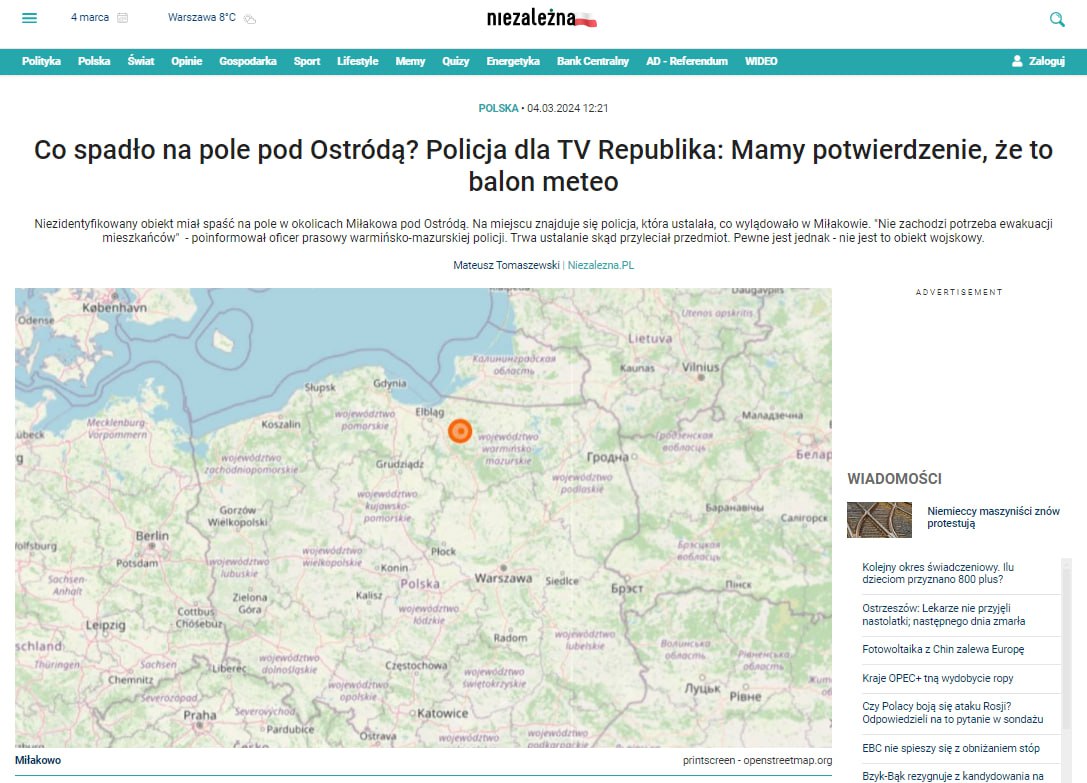This screenshot has width=1087, height=783.
Task: Click the weather cloud icon
Action: 250,18
